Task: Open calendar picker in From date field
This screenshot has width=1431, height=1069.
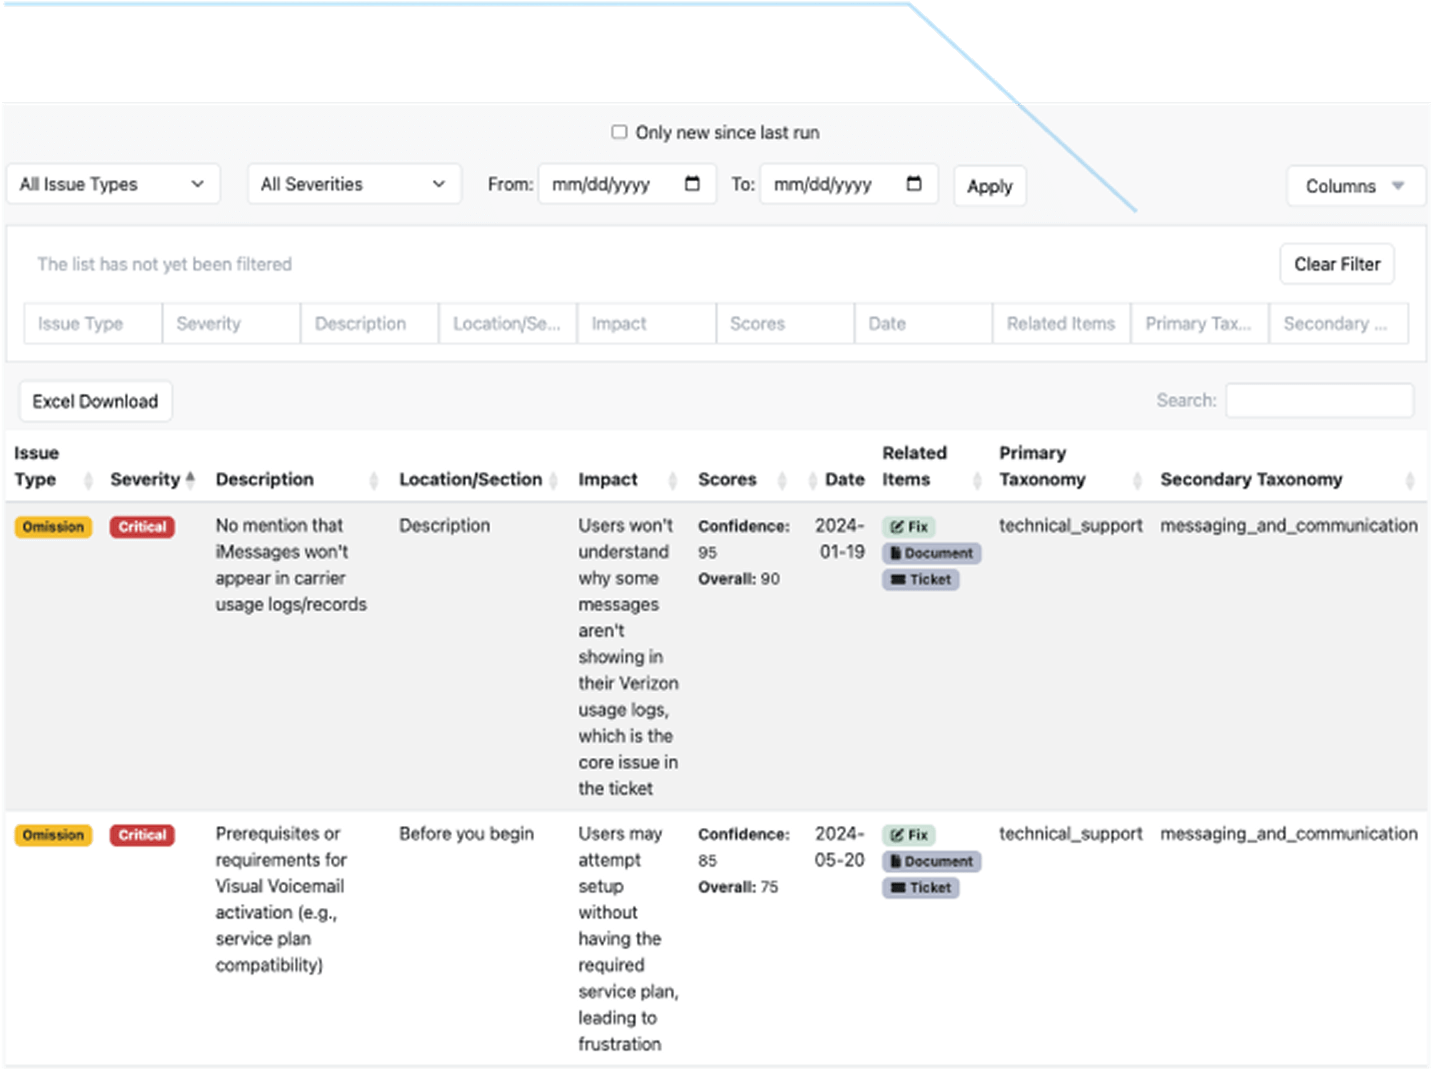Action: pos(692,184)
